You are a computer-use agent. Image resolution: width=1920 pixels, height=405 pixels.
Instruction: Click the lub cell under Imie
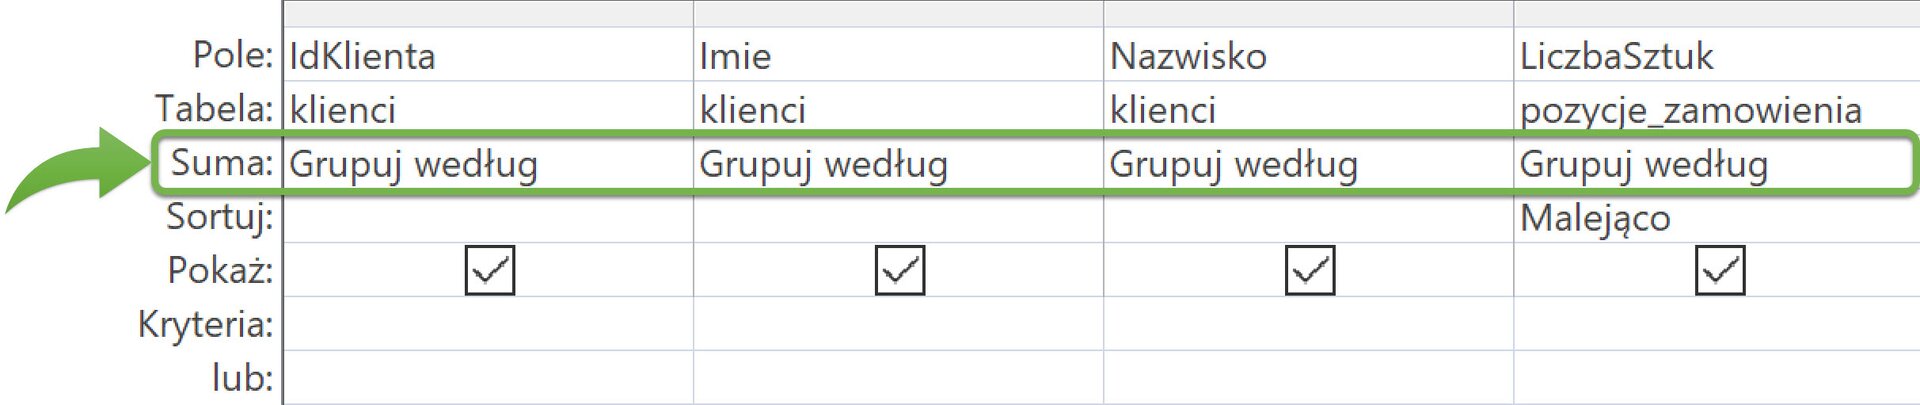pyautogui.click(x=898, y=378)
